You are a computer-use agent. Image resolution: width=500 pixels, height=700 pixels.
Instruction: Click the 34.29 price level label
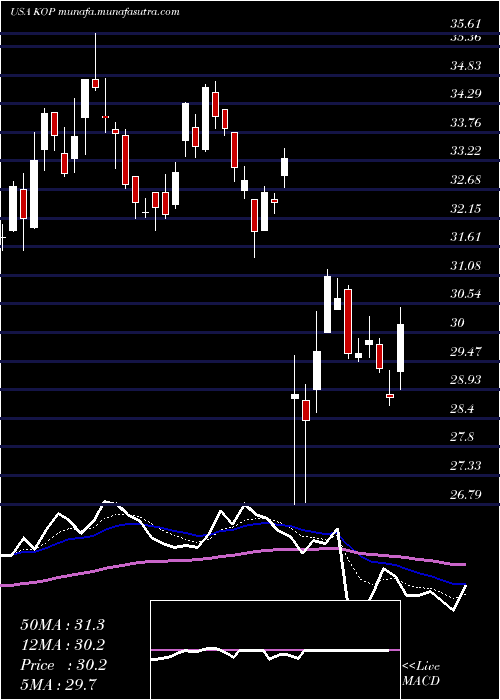465,94
